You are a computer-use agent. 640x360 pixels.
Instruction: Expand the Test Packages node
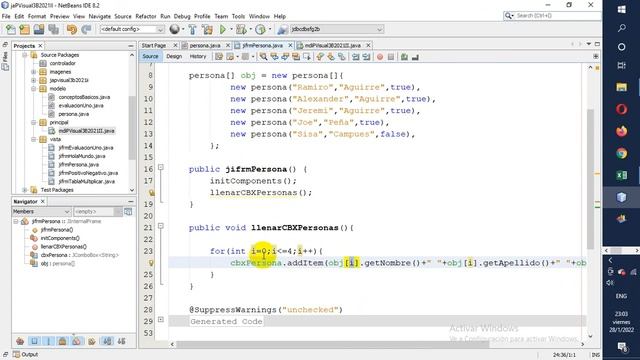[x=25, y=190]
